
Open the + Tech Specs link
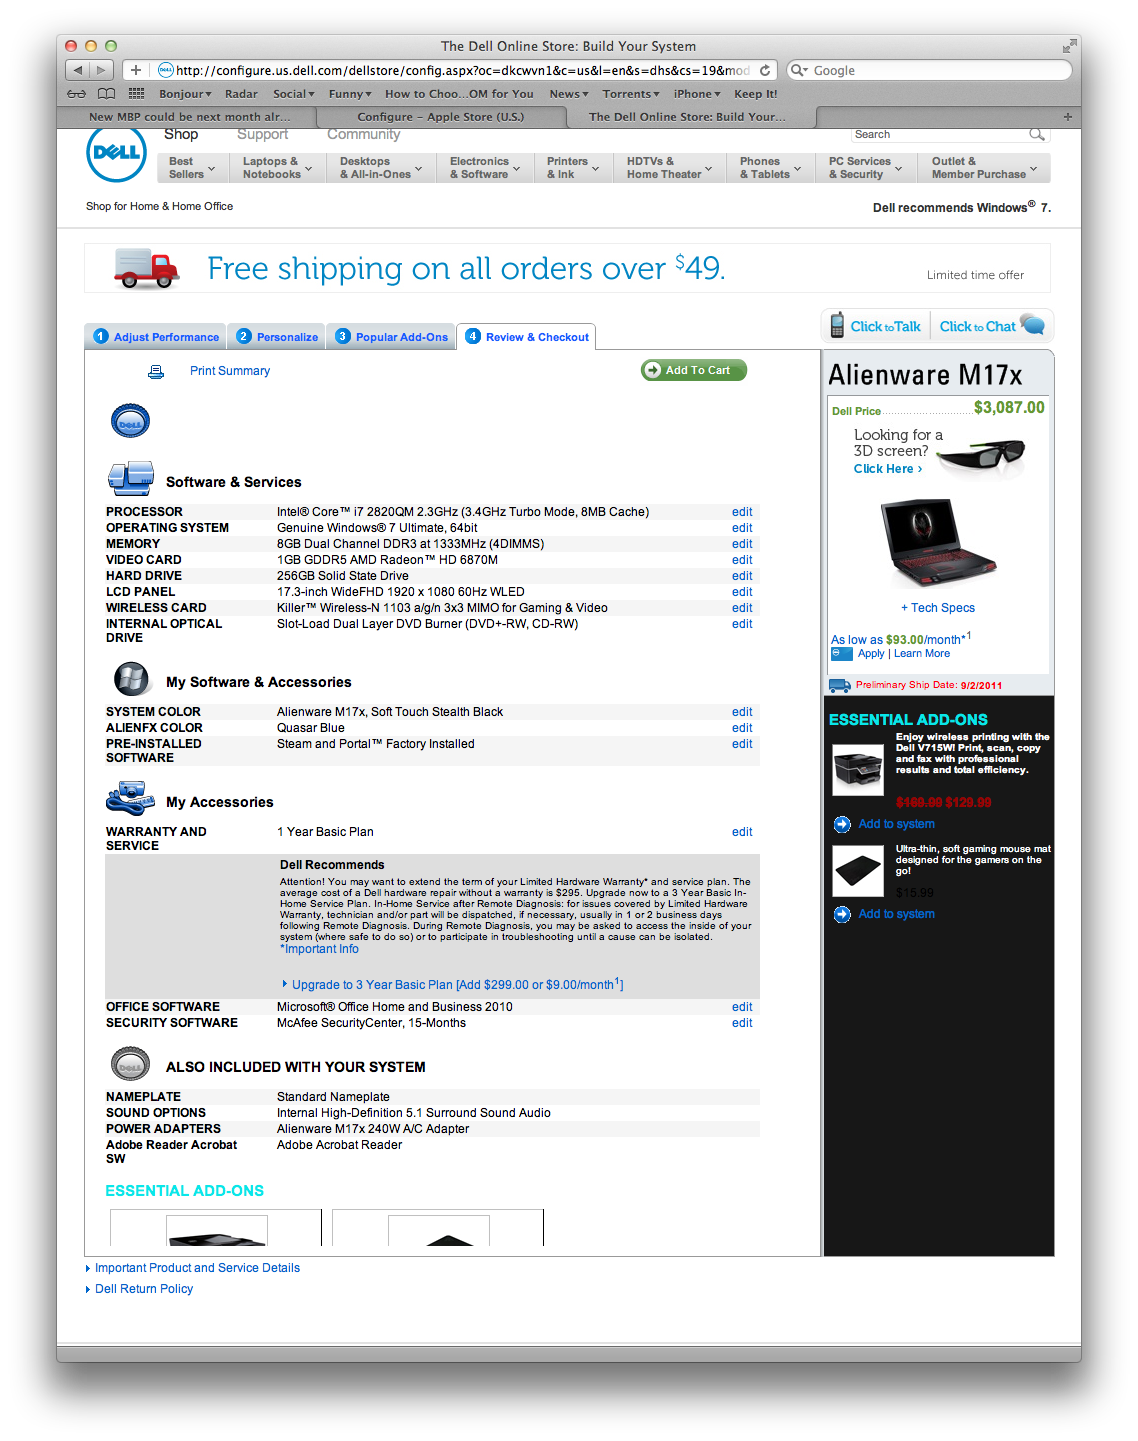point(938,608)
